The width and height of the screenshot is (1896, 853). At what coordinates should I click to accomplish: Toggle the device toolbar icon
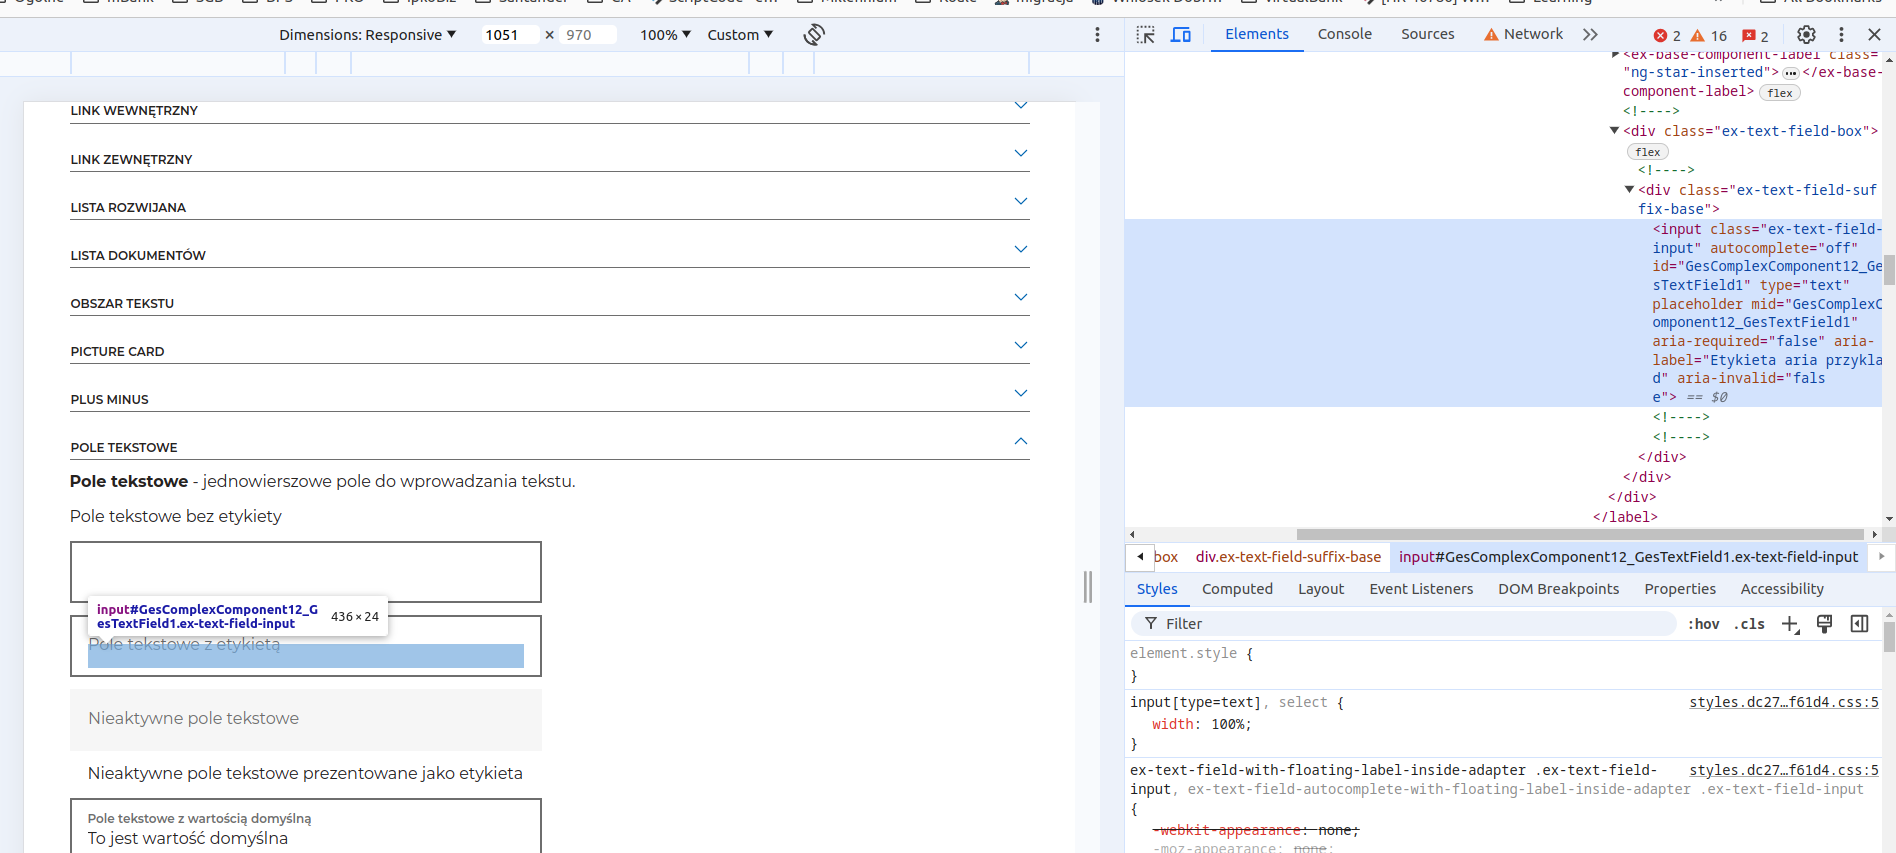1181,35
